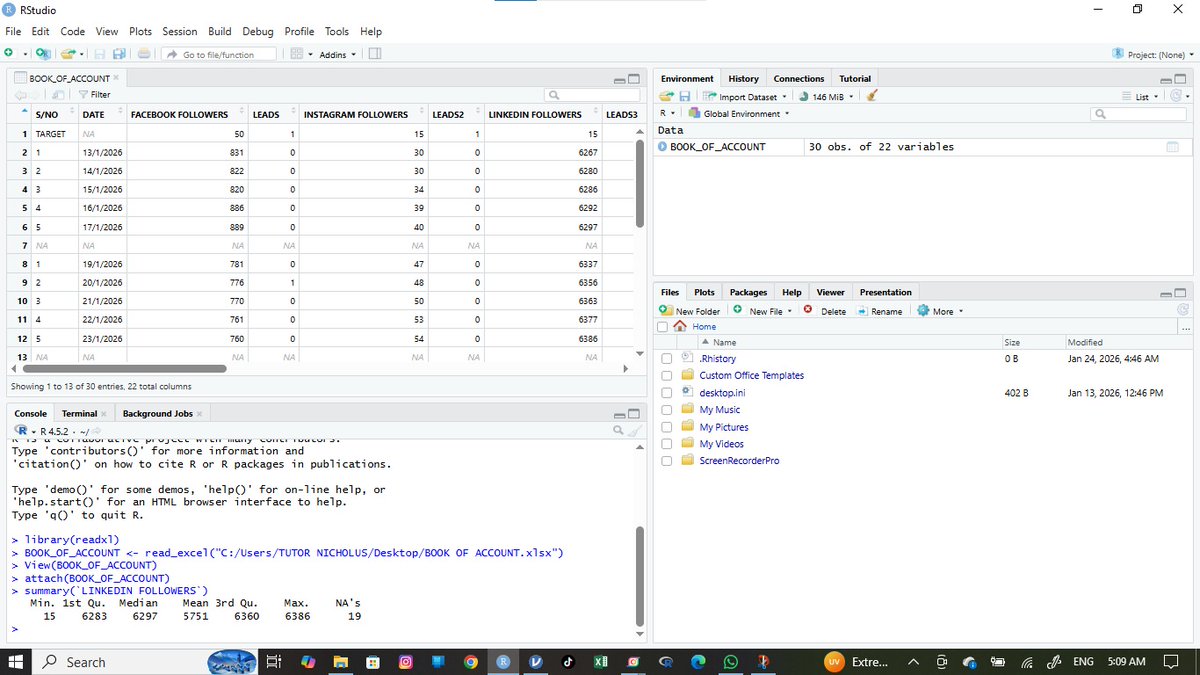Open the More dropdown in Files pane
Image resolution: width=1200 pixels, height=675 pixels.
pyautogui.click(x=940, y=311)
